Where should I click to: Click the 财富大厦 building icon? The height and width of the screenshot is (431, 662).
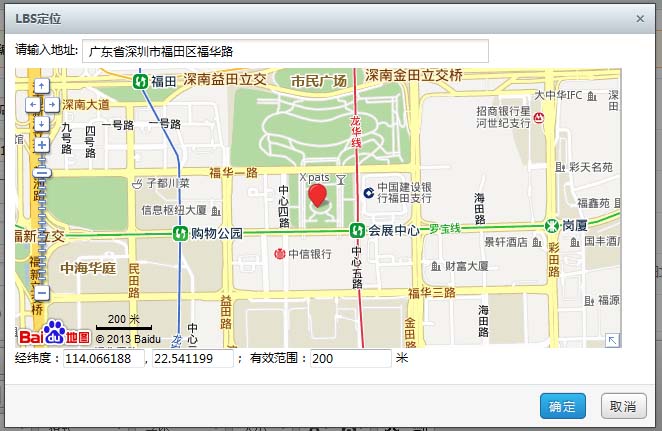click(x=436, y=266)
